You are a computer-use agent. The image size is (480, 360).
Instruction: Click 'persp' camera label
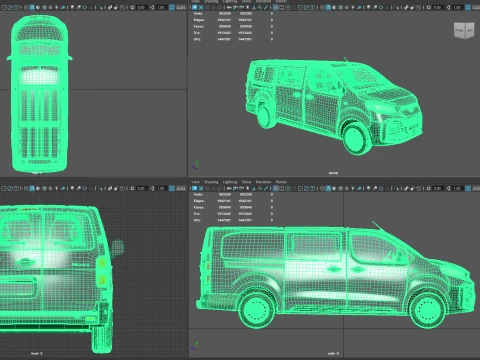click(x=333, y=173)
